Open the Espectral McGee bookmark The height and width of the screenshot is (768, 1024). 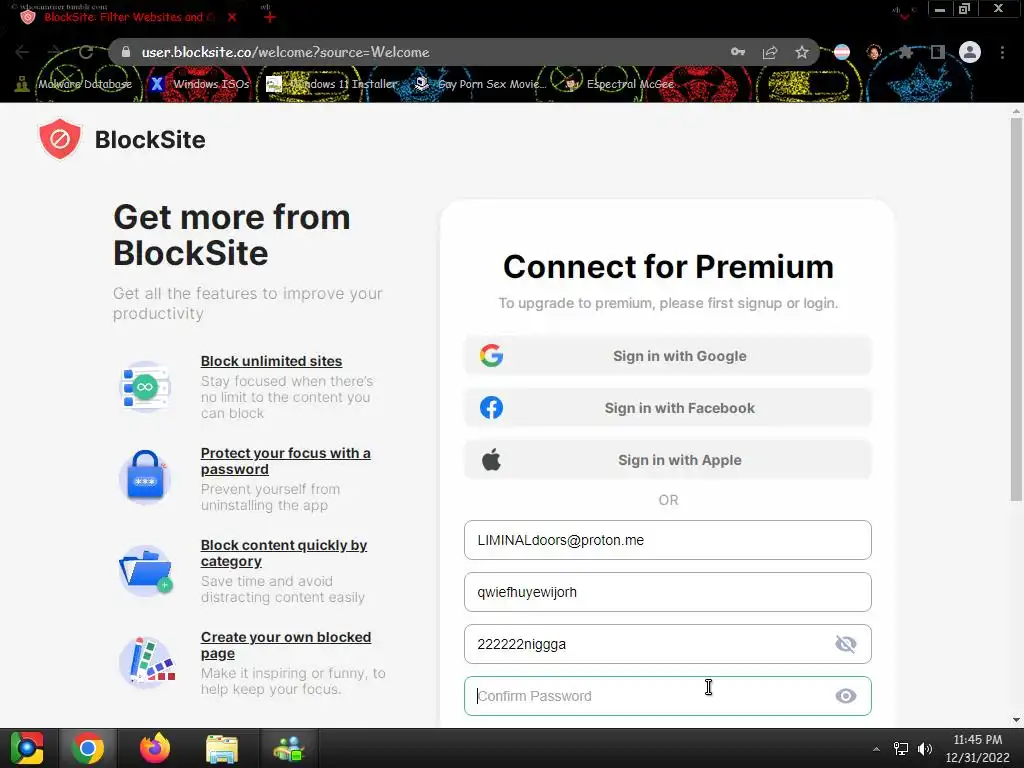click(x=619, y=84)
